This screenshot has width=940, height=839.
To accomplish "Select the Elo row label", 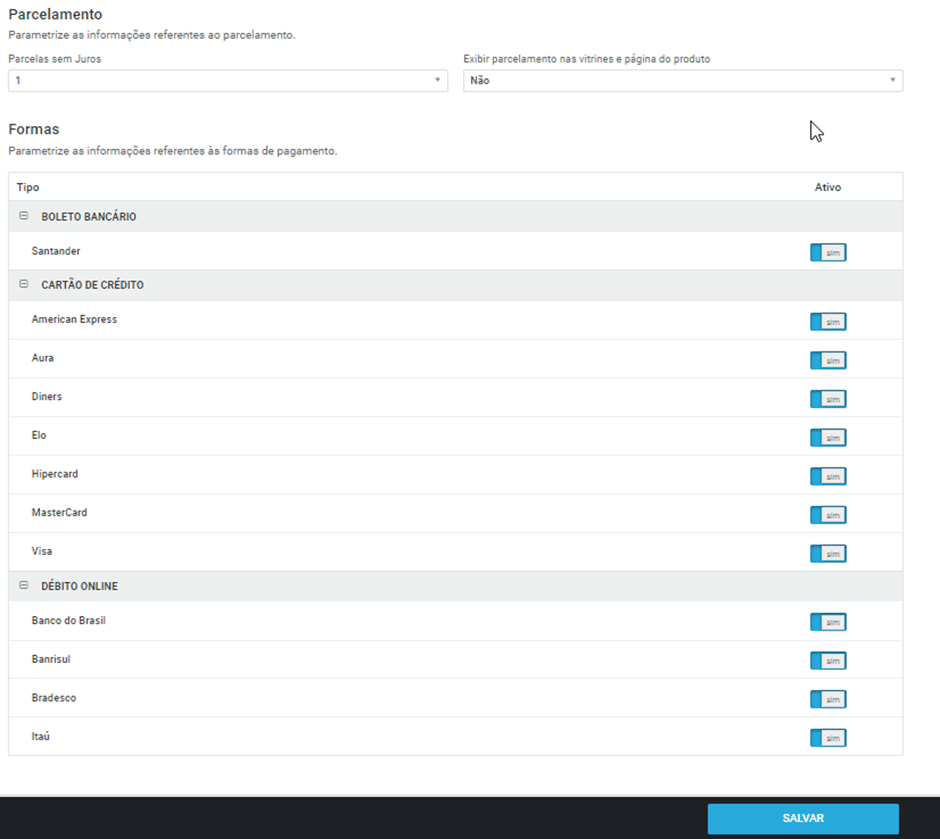I will tap(39, 435).
